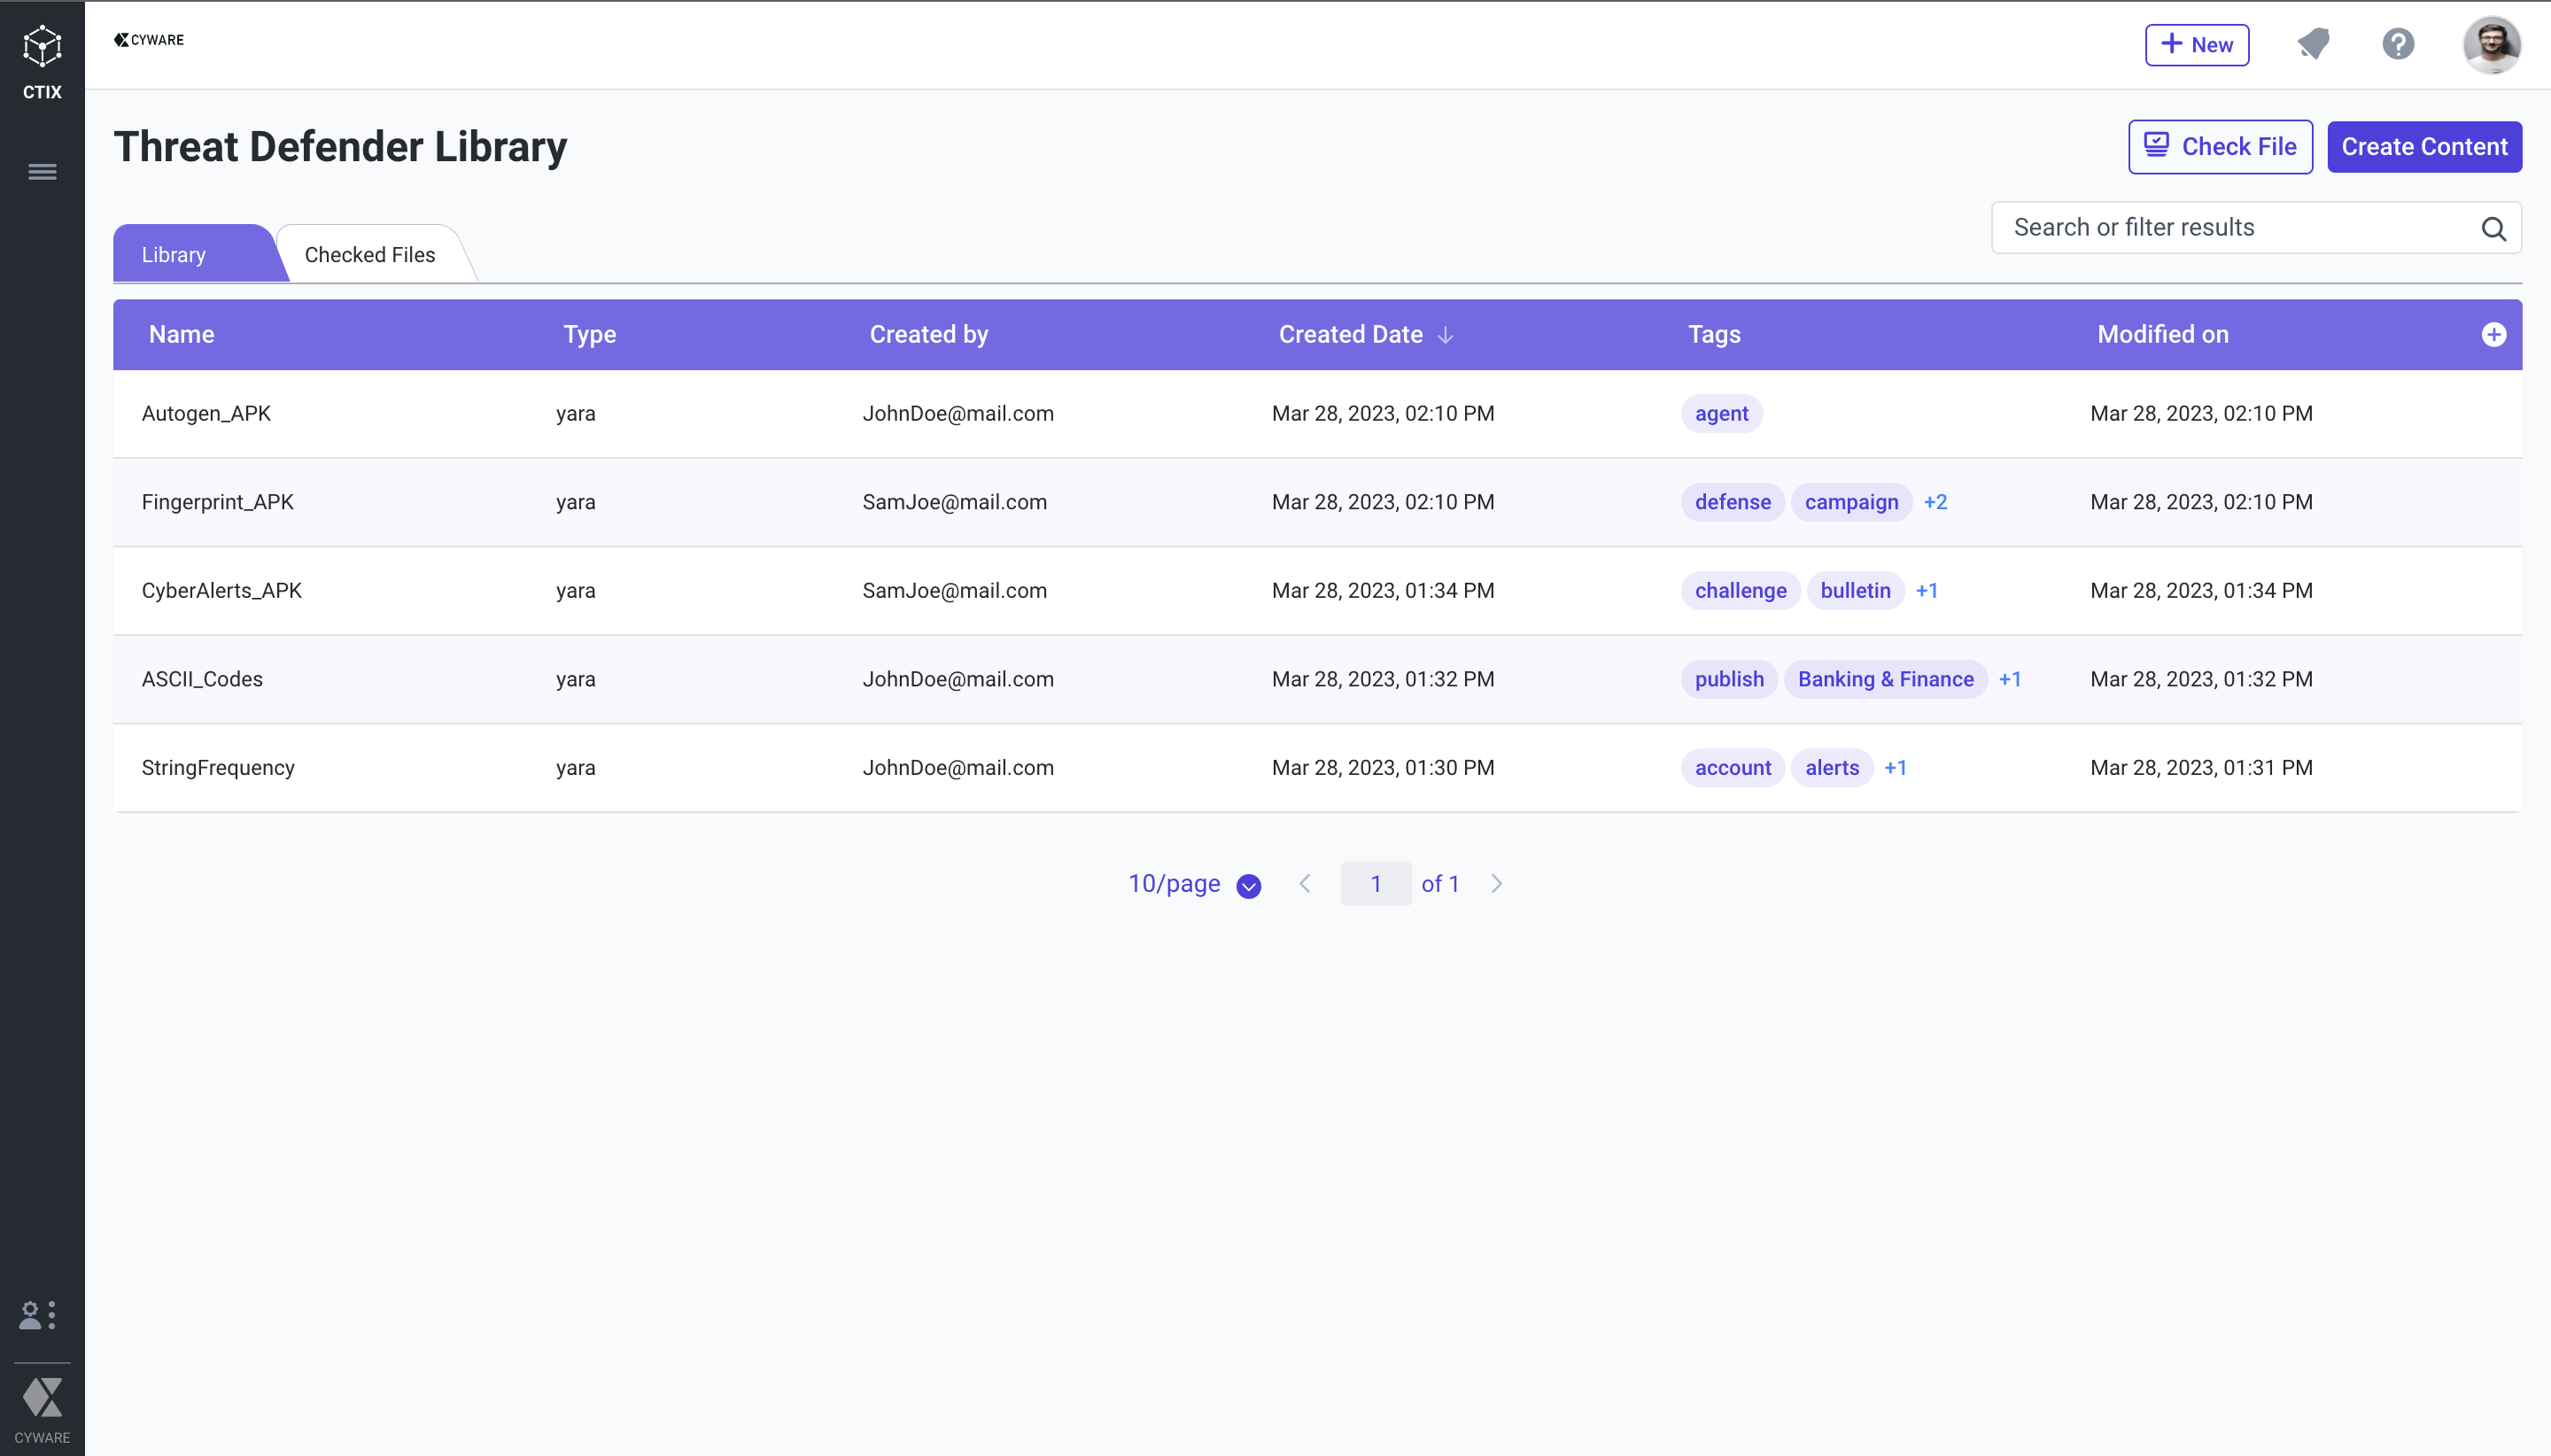Viewport: 2551px width, 1456px height.
Task: Sort by the Modified on column header
Action: point(2163,335)
